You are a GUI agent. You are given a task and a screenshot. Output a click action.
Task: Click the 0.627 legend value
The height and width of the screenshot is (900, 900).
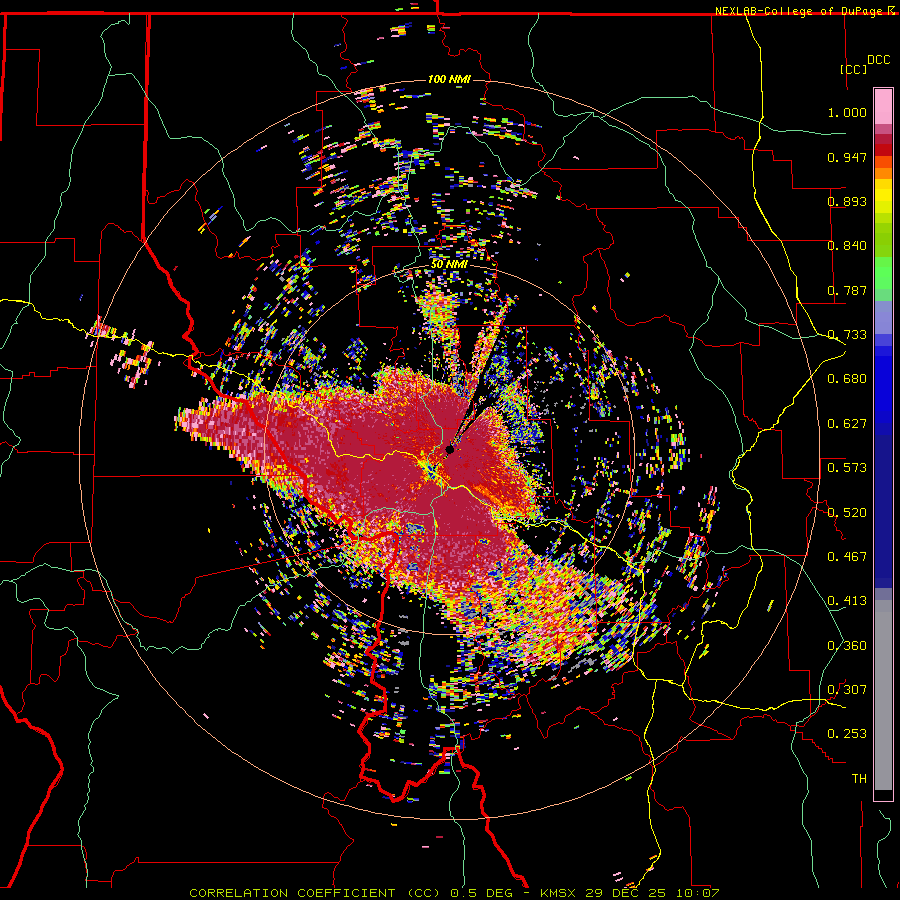[x=847, y=424]
